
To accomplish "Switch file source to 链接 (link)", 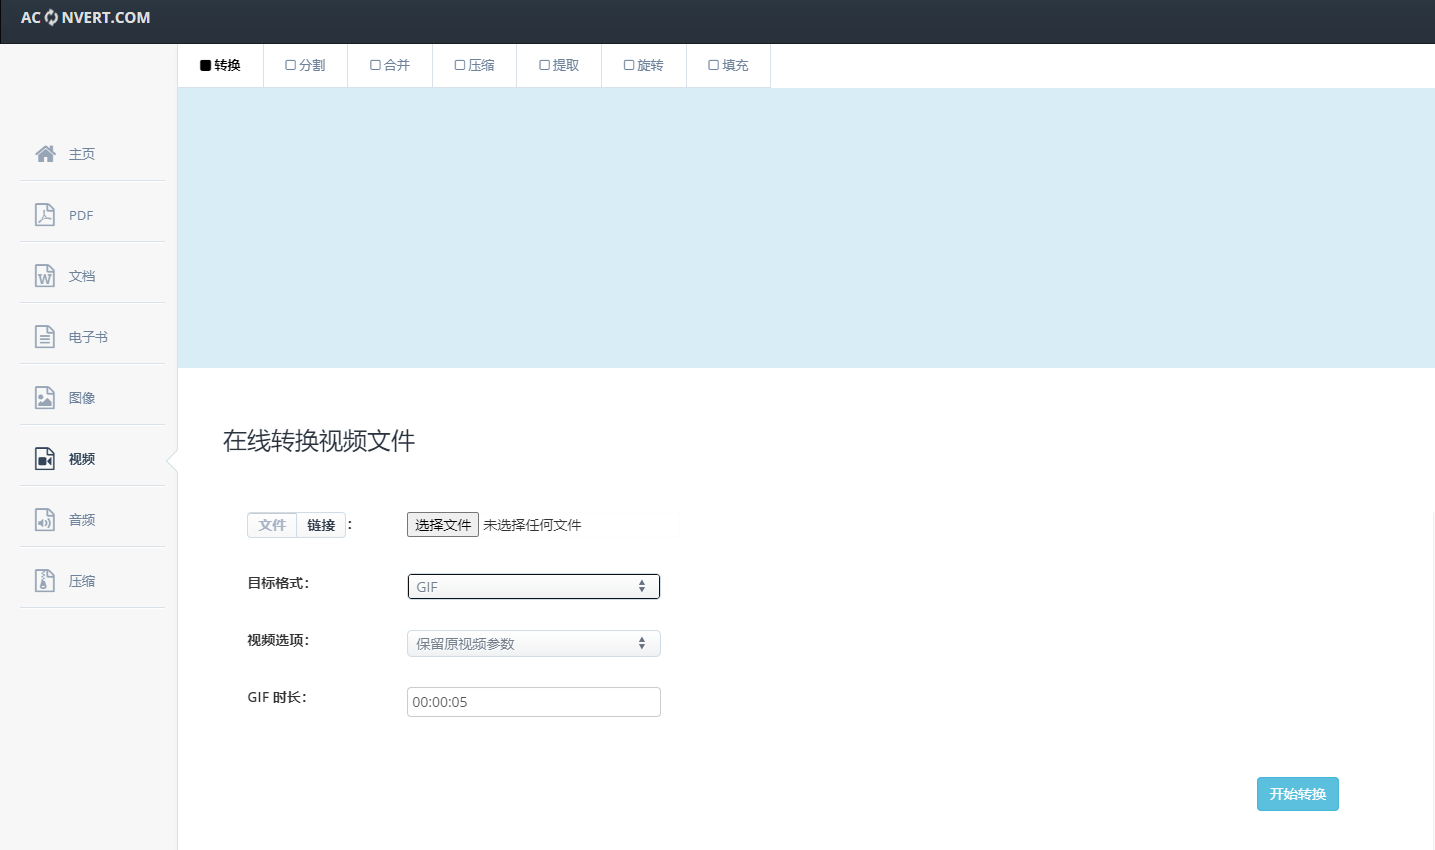I will [321, 525].
